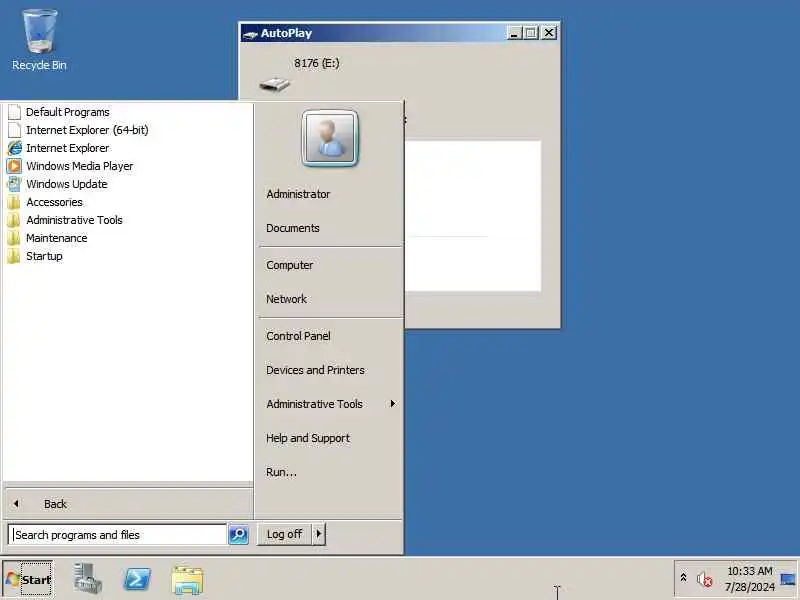Launch Windows PowerShell from the taskbar
The height and width of the screenshot is (600, 800).
coord(138,579)
